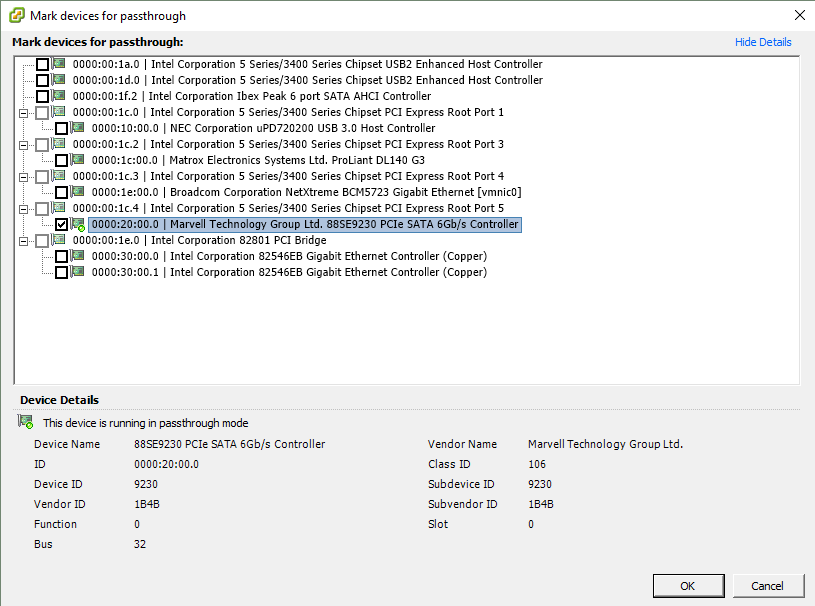Cancel the passthrough dialog

(x=767, y=586)
